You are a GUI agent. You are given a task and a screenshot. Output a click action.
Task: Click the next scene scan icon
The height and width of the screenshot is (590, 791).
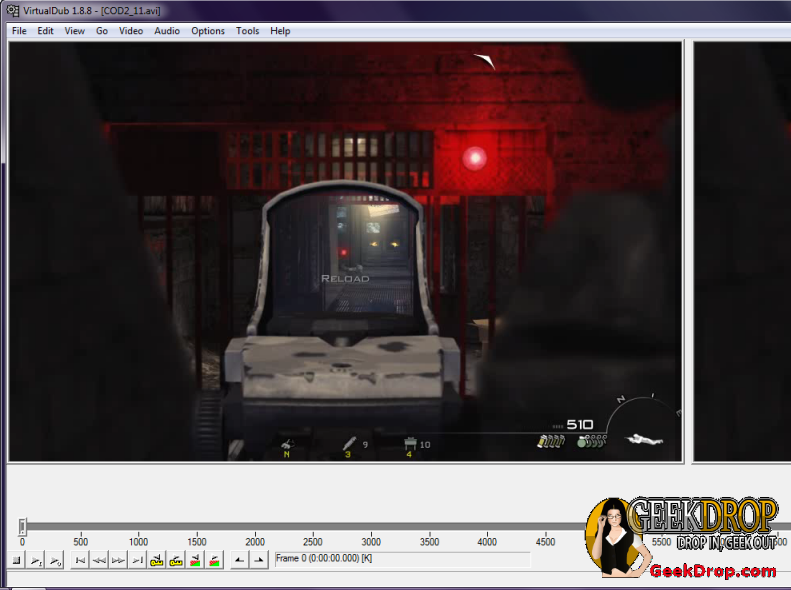[x=214, y=560]
